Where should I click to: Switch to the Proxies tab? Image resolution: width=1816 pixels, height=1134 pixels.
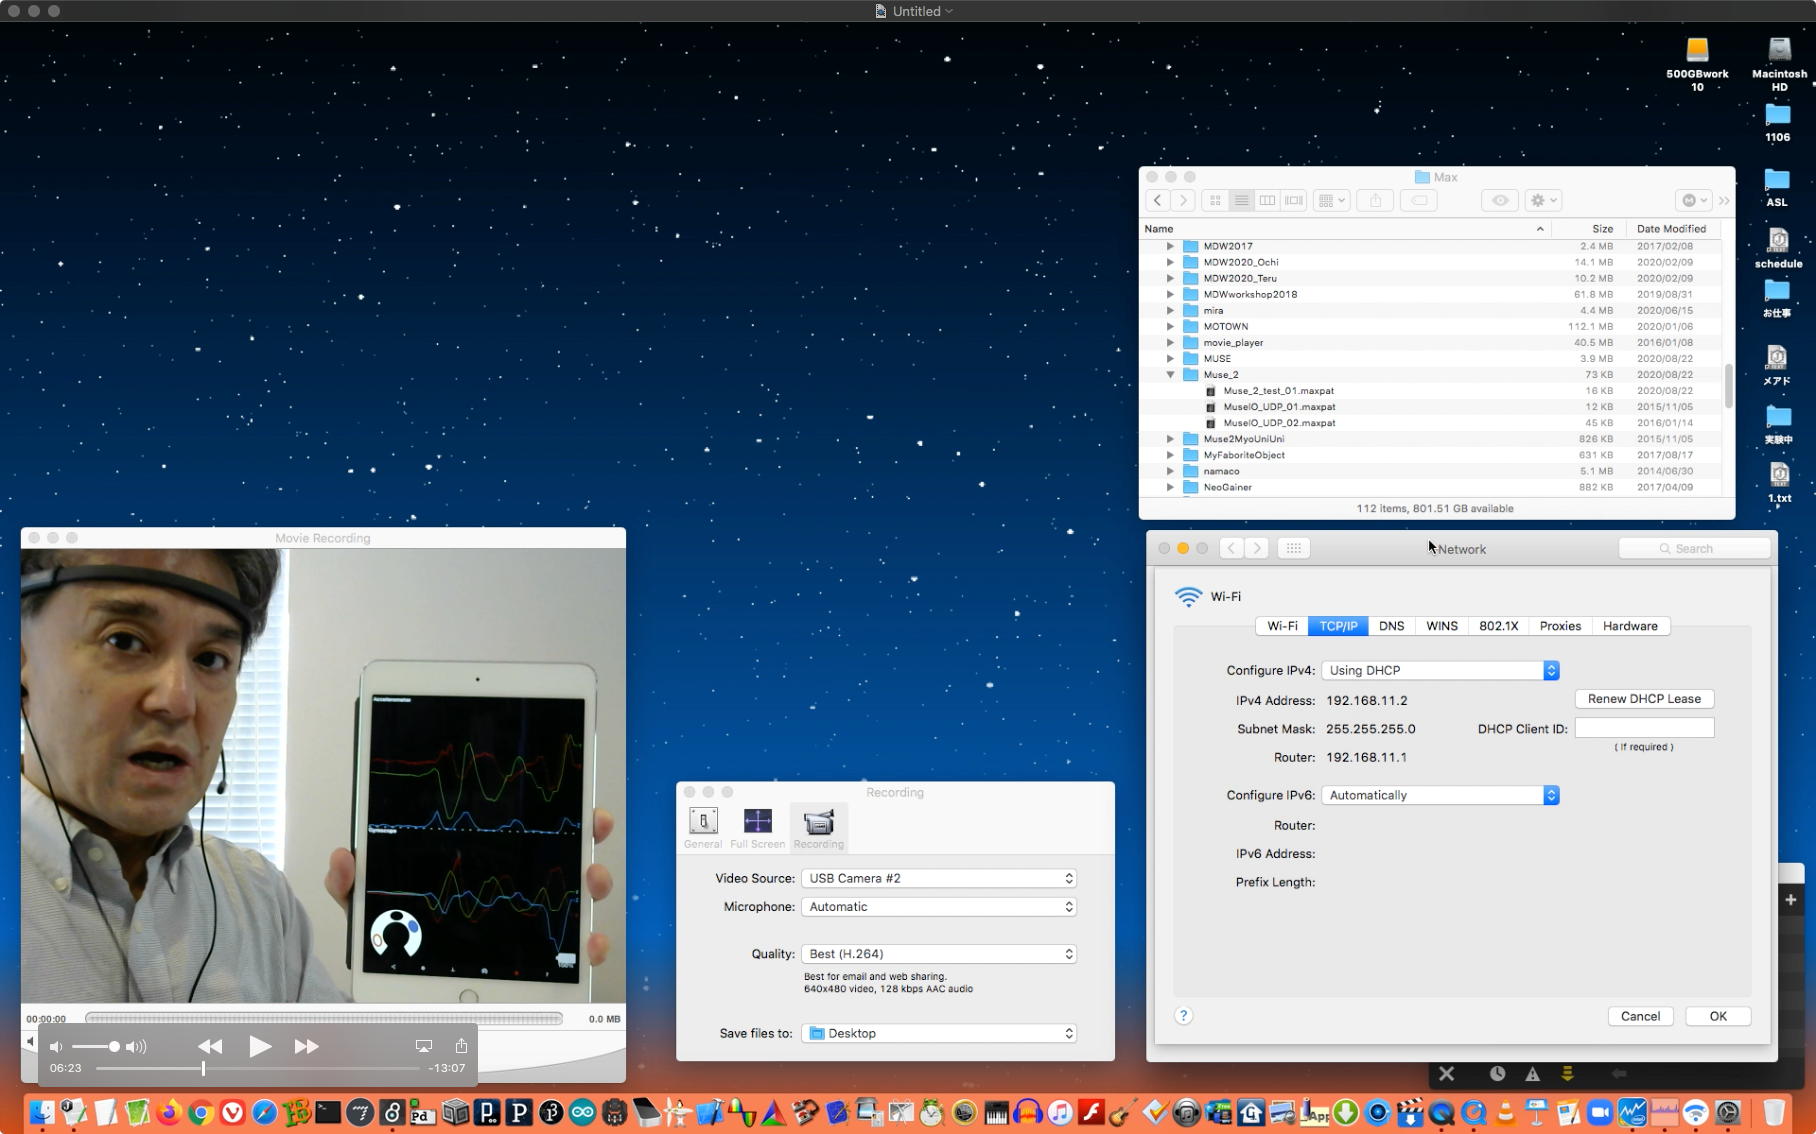pyautogui.click(x=1559, y=626)
